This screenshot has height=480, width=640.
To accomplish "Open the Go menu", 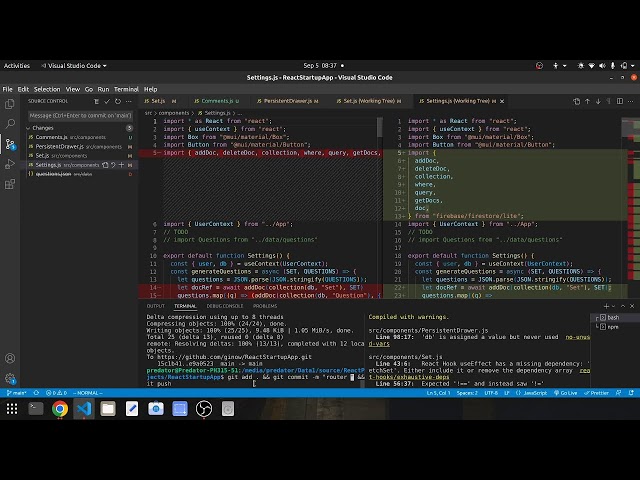I will coord(89,89).
